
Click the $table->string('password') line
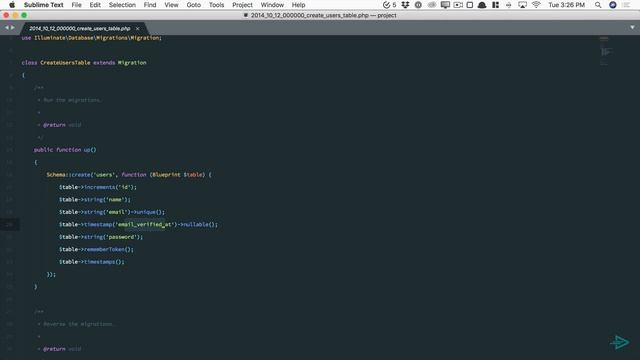(x=101, y=237)
